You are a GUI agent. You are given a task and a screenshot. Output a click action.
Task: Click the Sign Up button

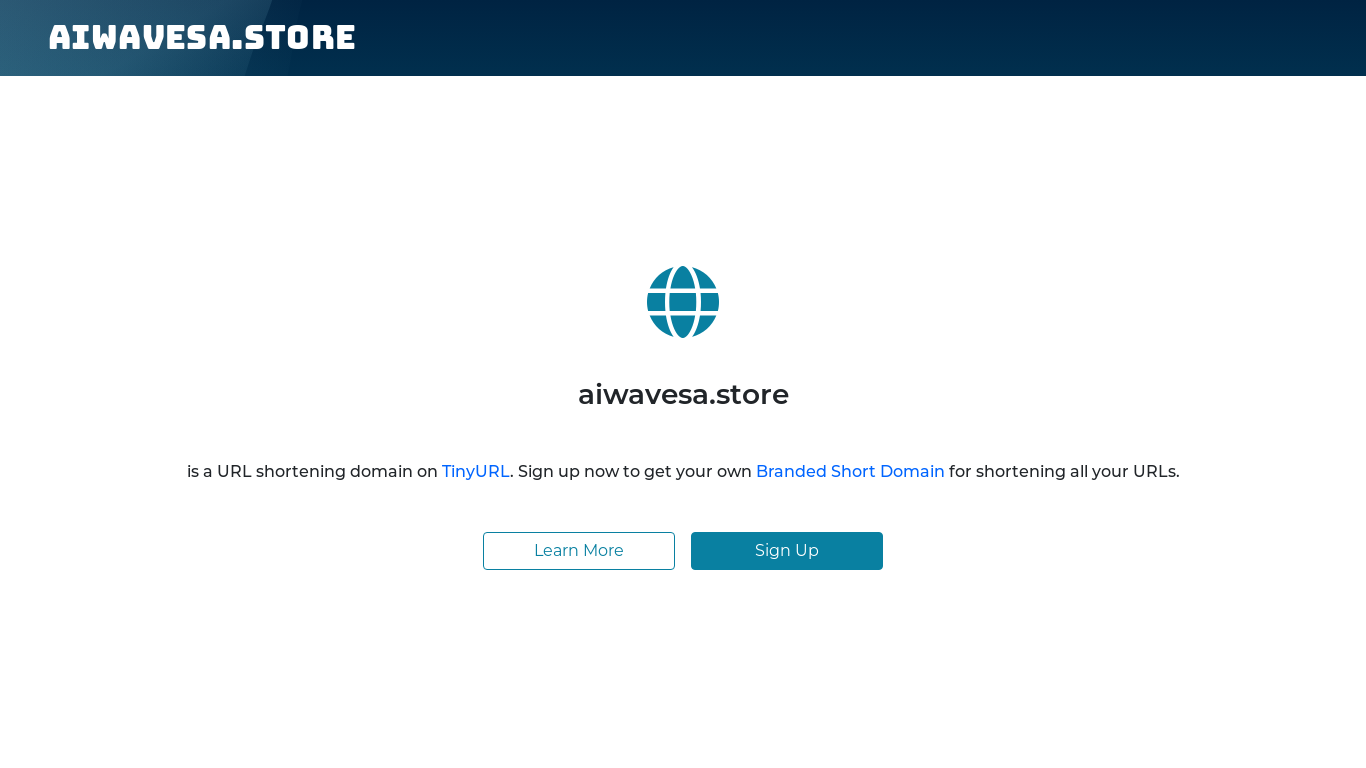(787, 551)
